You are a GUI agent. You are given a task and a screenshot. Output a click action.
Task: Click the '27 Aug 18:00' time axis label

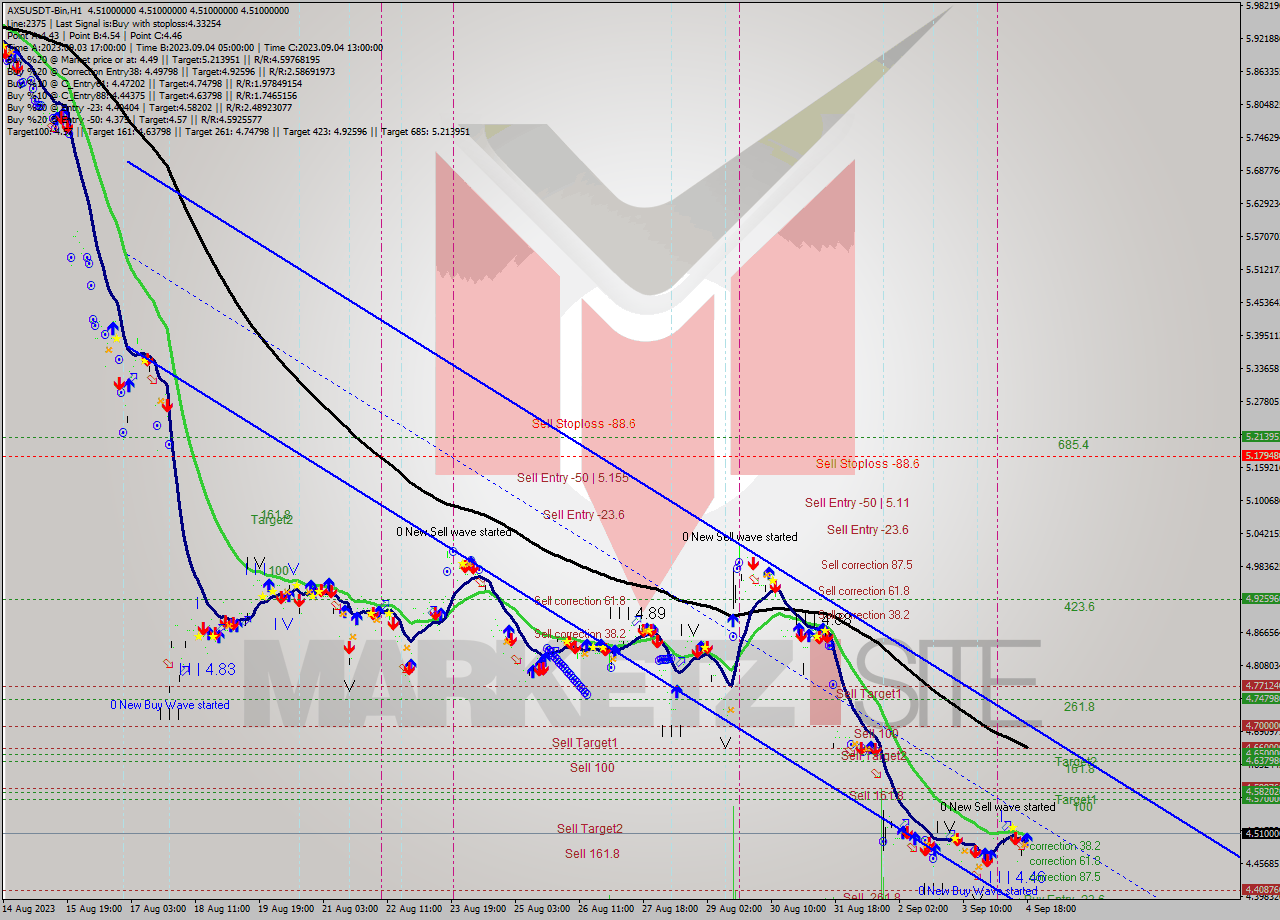coord(669,909)
